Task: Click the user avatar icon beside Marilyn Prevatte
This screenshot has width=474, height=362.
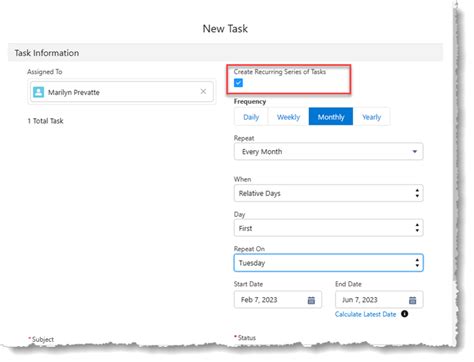Action: [x=39, y=92]
